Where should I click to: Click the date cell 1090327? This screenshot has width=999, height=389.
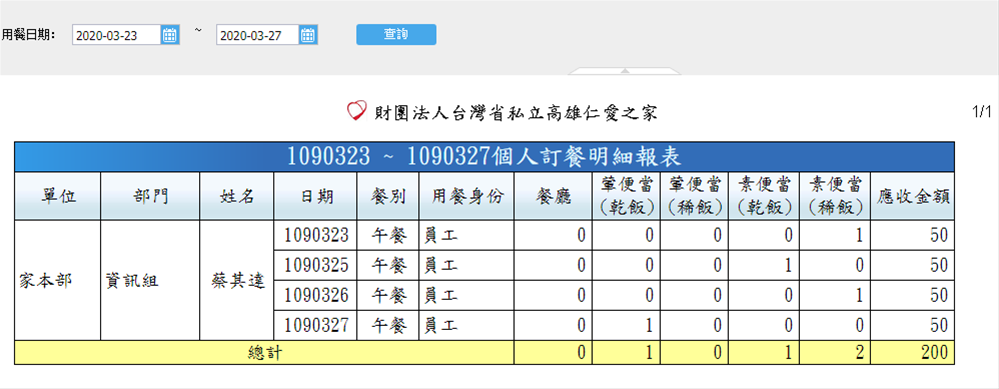tap(316, 325)
